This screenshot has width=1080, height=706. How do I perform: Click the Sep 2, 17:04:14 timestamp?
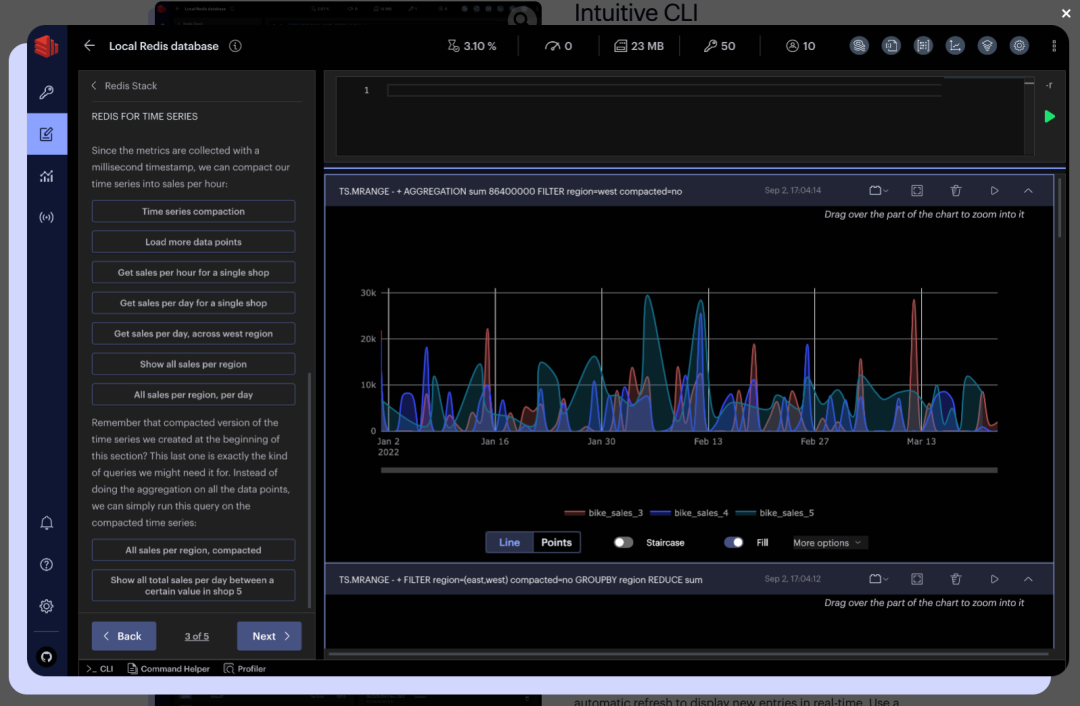pos(793,191)
